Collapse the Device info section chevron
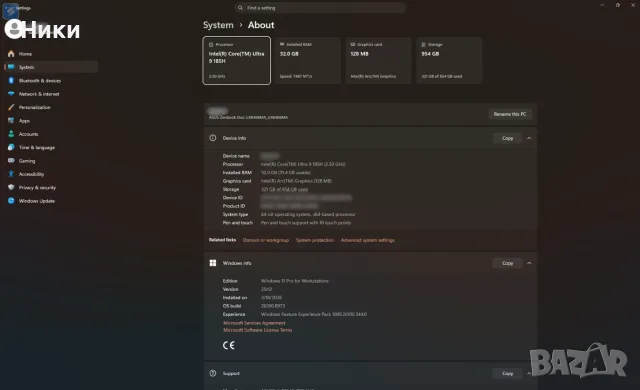Image resolution: width=640 pixels, height=390 pixels. (529, 138)
